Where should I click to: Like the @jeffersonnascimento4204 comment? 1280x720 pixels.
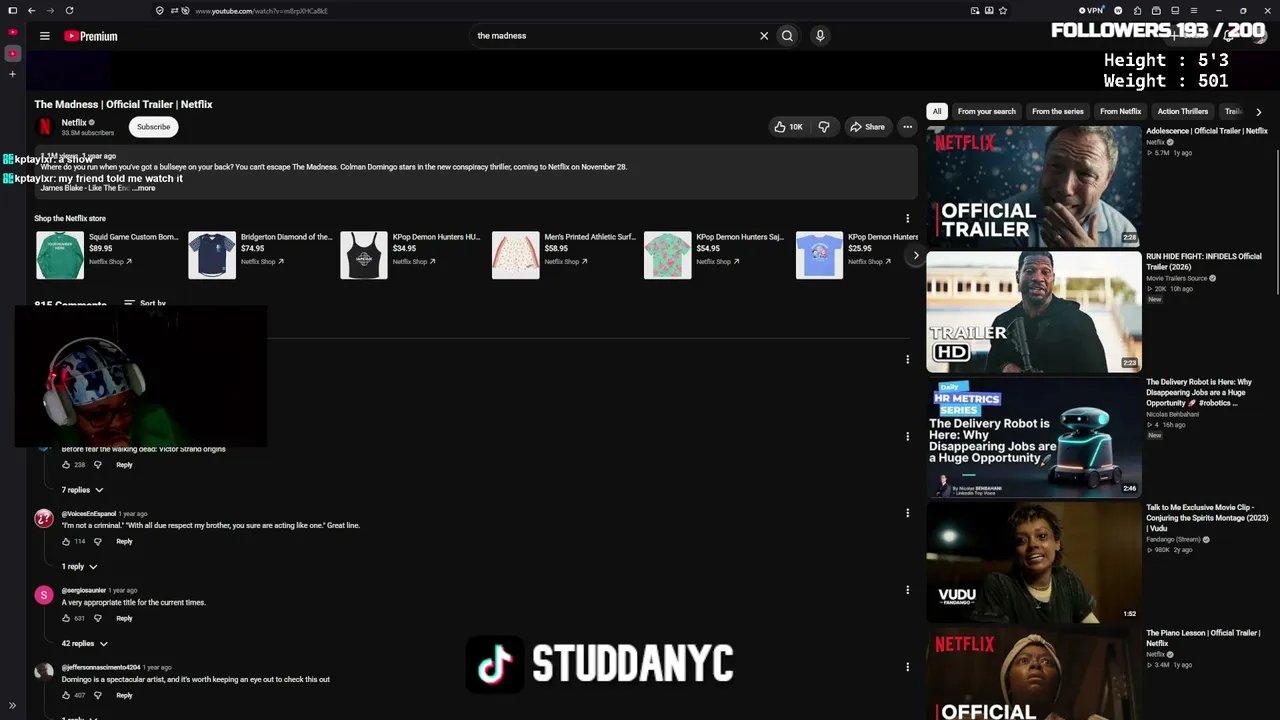tap(66, 695)
